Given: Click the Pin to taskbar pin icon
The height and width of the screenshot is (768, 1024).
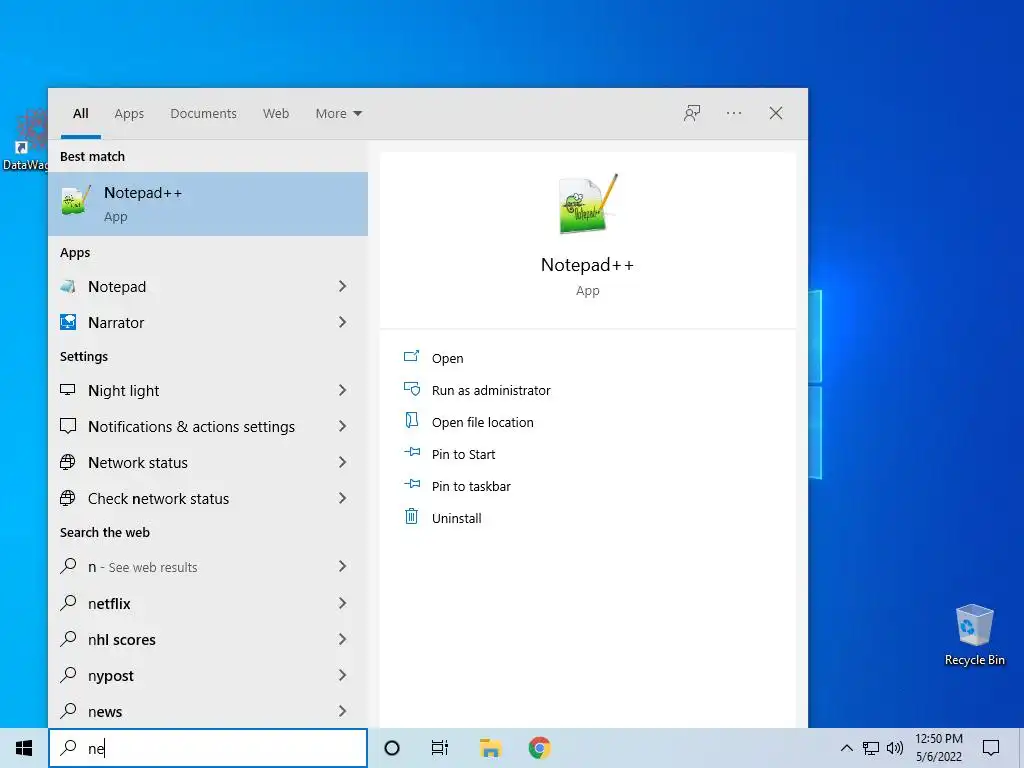Looking at the screenshot, I should coord(411,484).
